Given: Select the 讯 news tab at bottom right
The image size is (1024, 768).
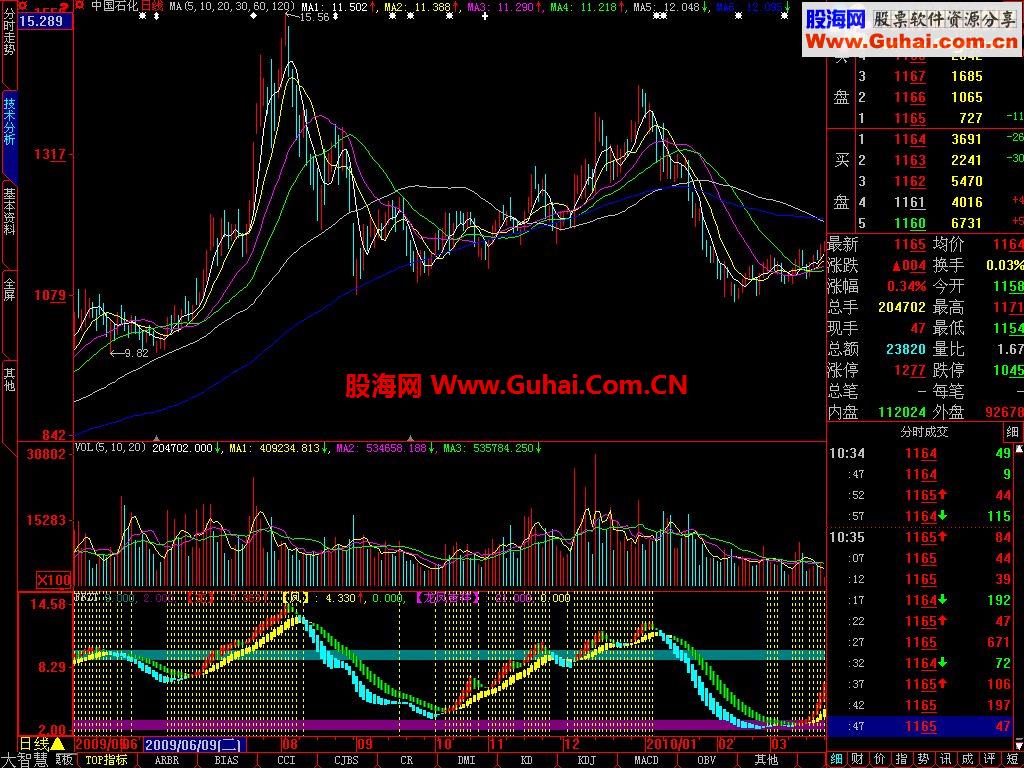Looking at the screenshot, I should point(946,760).
